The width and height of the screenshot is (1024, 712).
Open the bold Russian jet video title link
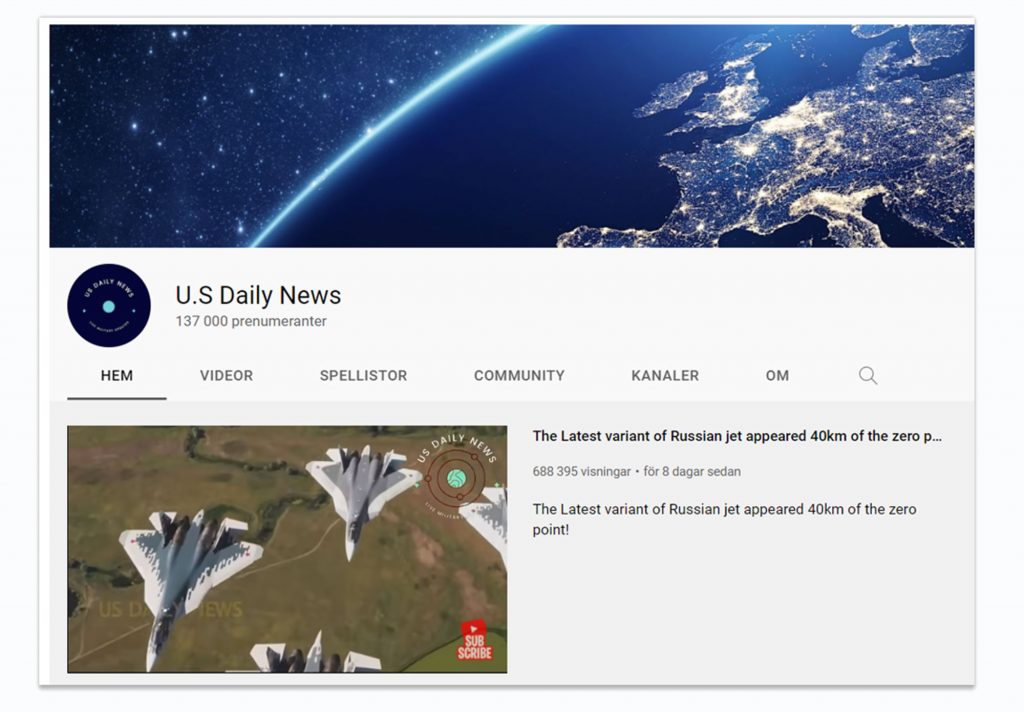pos(737,436)
